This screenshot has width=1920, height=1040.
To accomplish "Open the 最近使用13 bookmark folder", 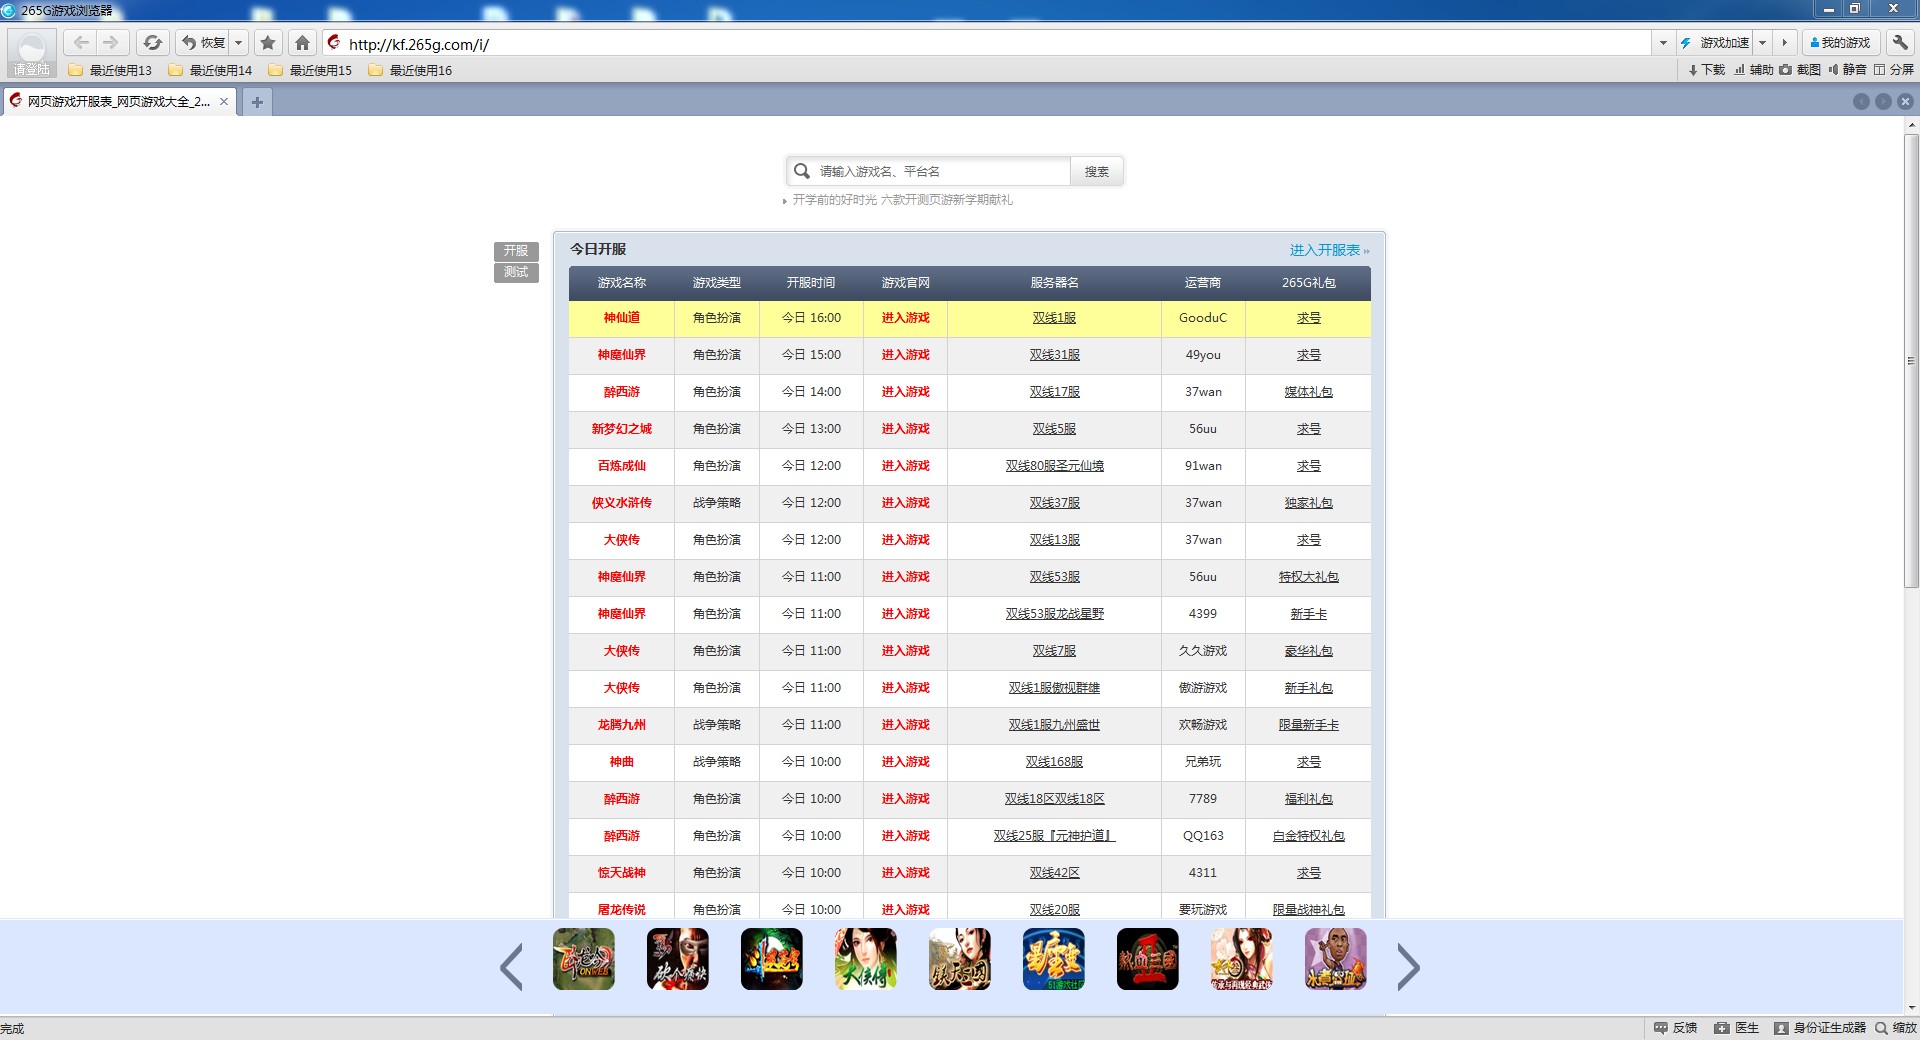I will [x=110, y=70].
